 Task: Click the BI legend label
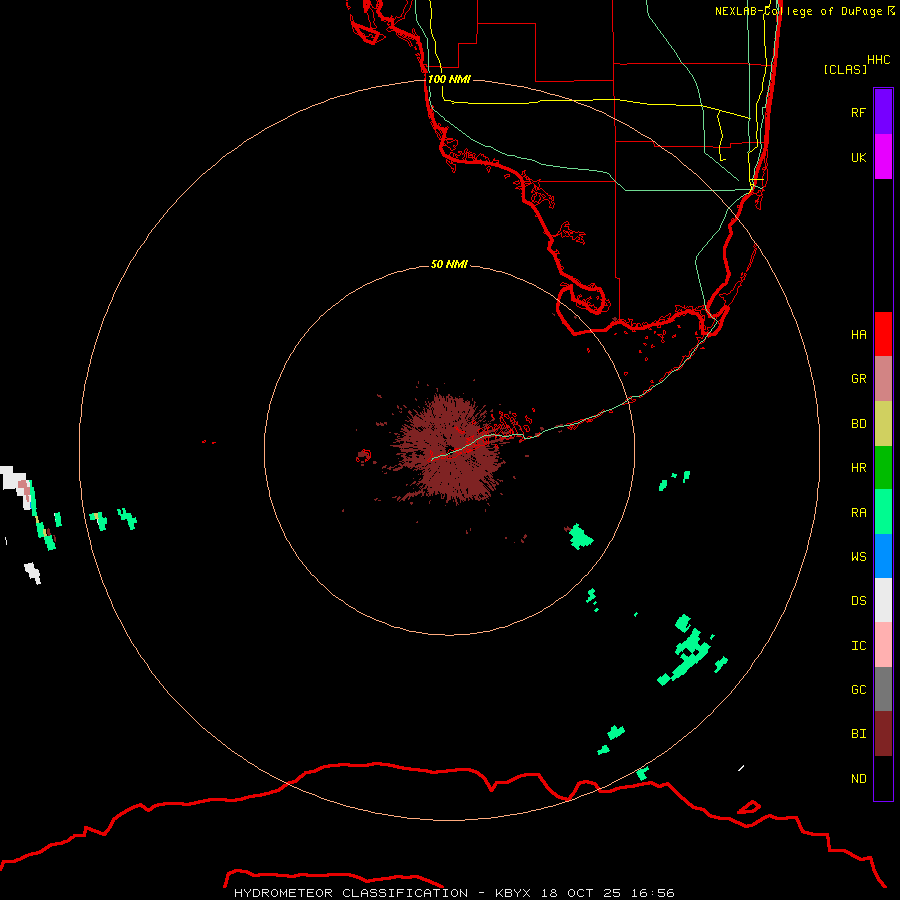click(858, 734)
